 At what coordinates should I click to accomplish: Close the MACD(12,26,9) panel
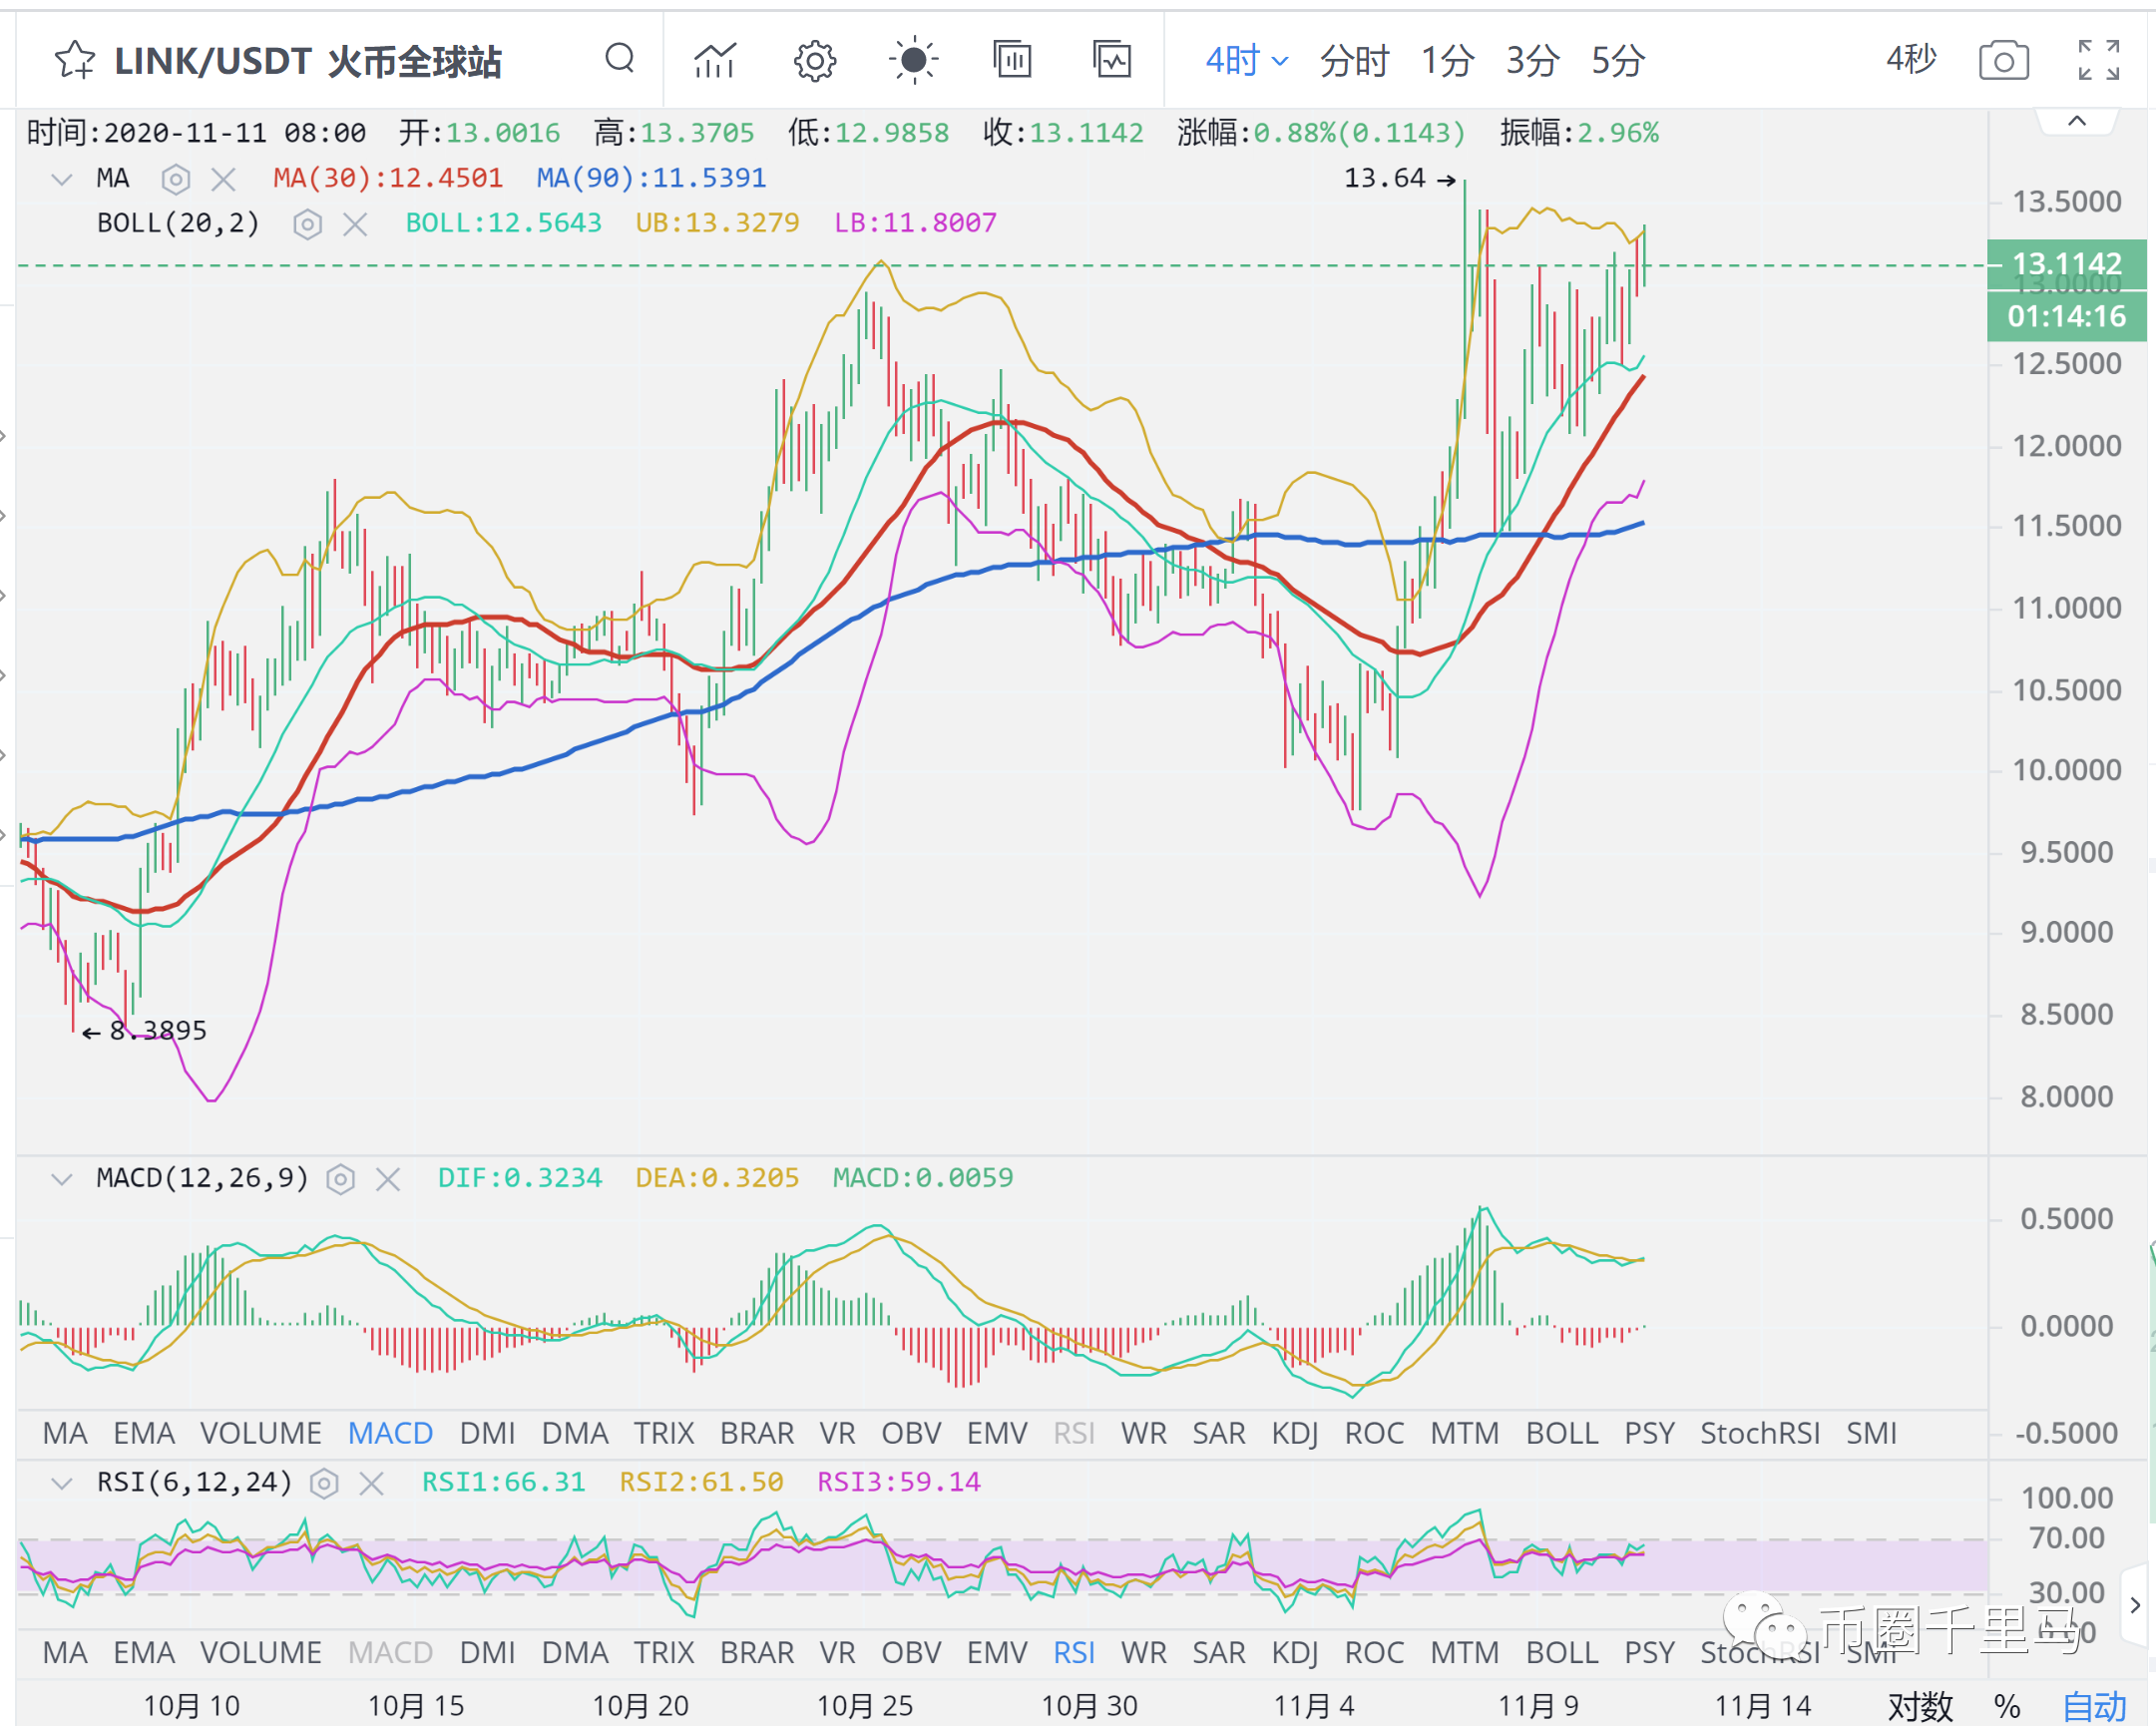pyautogui.click(x=387, y=1179)
